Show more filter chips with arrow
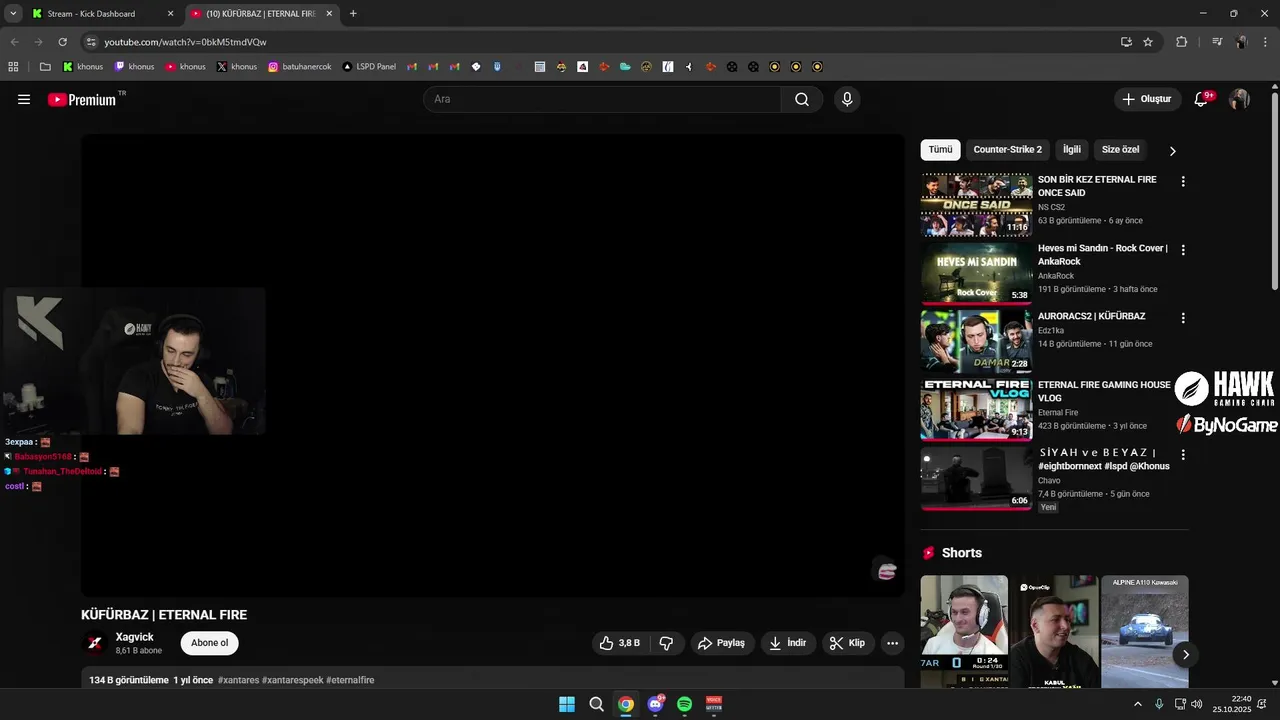 (x=1173, y=151)
